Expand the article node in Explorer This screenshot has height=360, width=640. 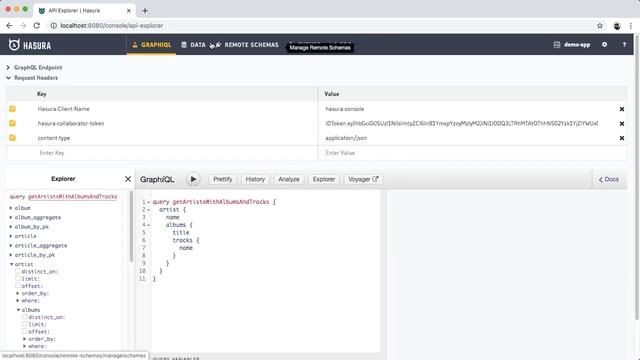coord(11,236)
